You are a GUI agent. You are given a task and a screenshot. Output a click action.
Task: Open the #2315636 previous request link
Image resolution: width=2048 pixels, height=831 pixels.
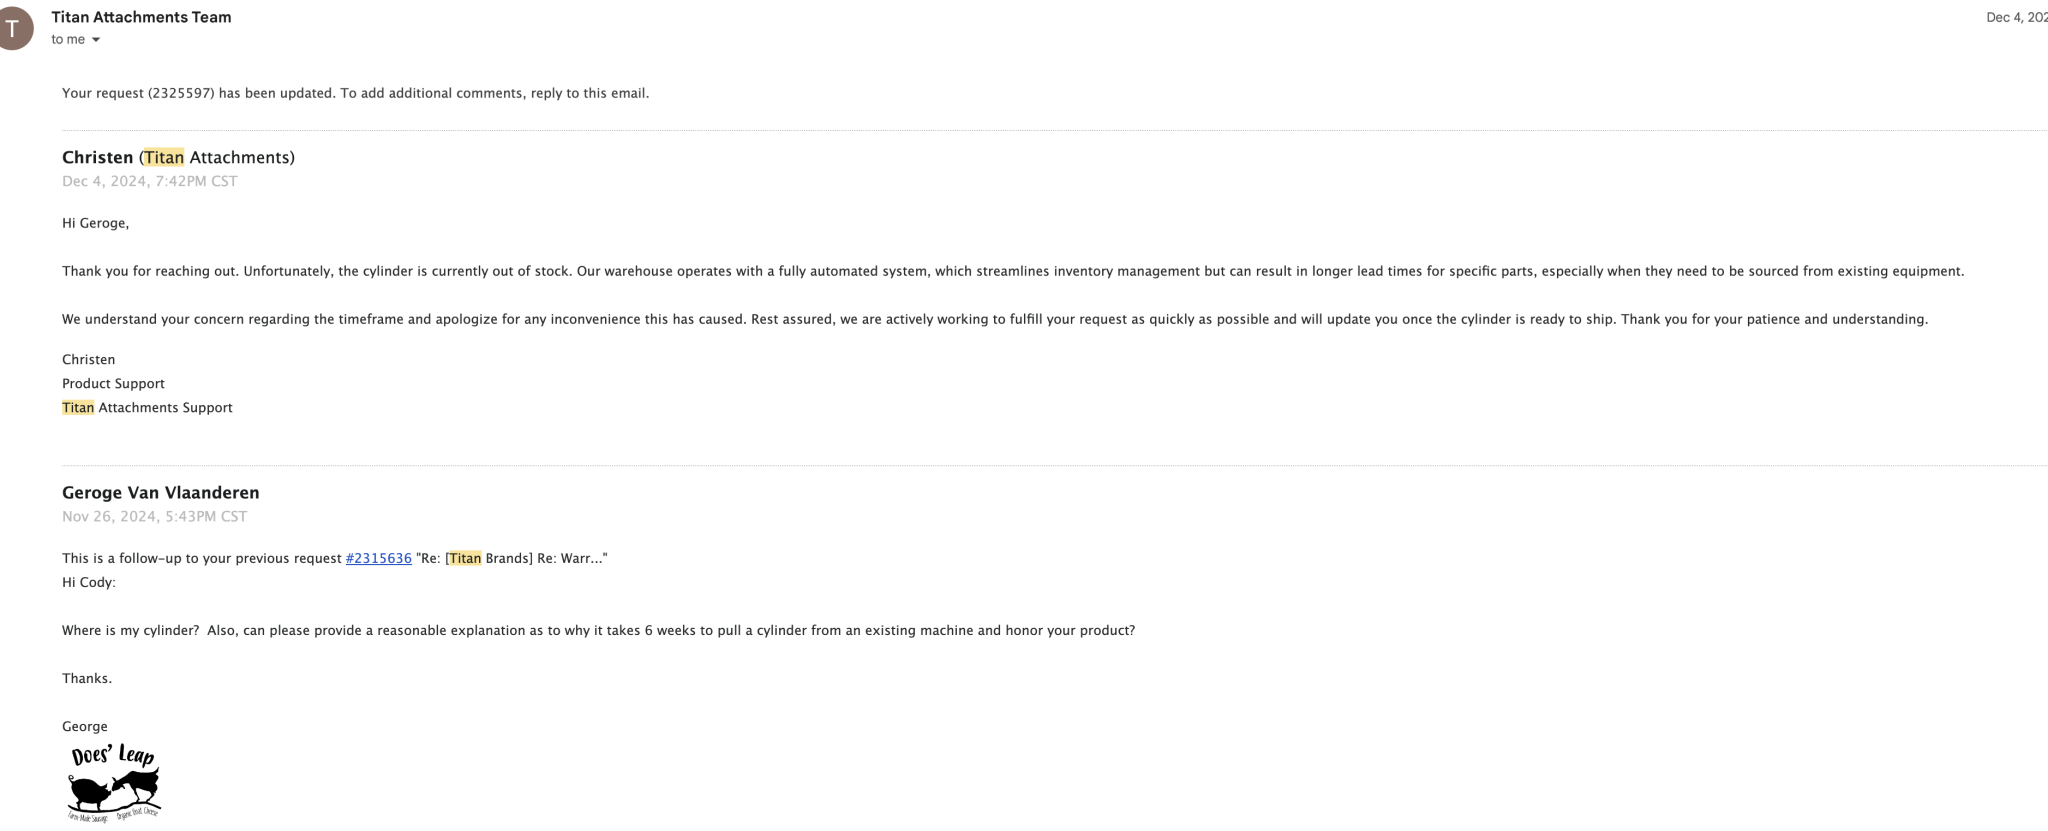point(378,558)
